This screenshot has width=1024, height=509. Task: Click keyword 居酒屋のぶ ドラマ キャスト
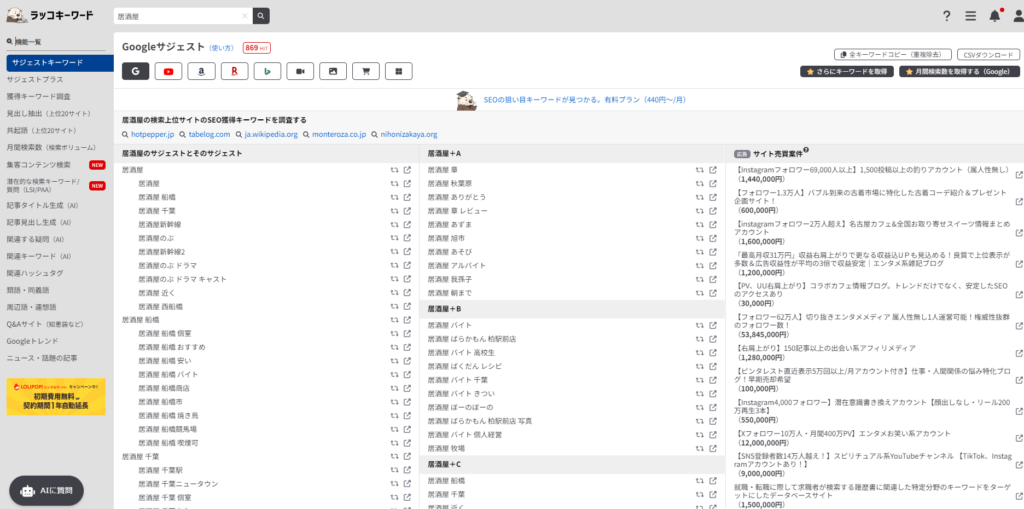click(x=182, y=279)
